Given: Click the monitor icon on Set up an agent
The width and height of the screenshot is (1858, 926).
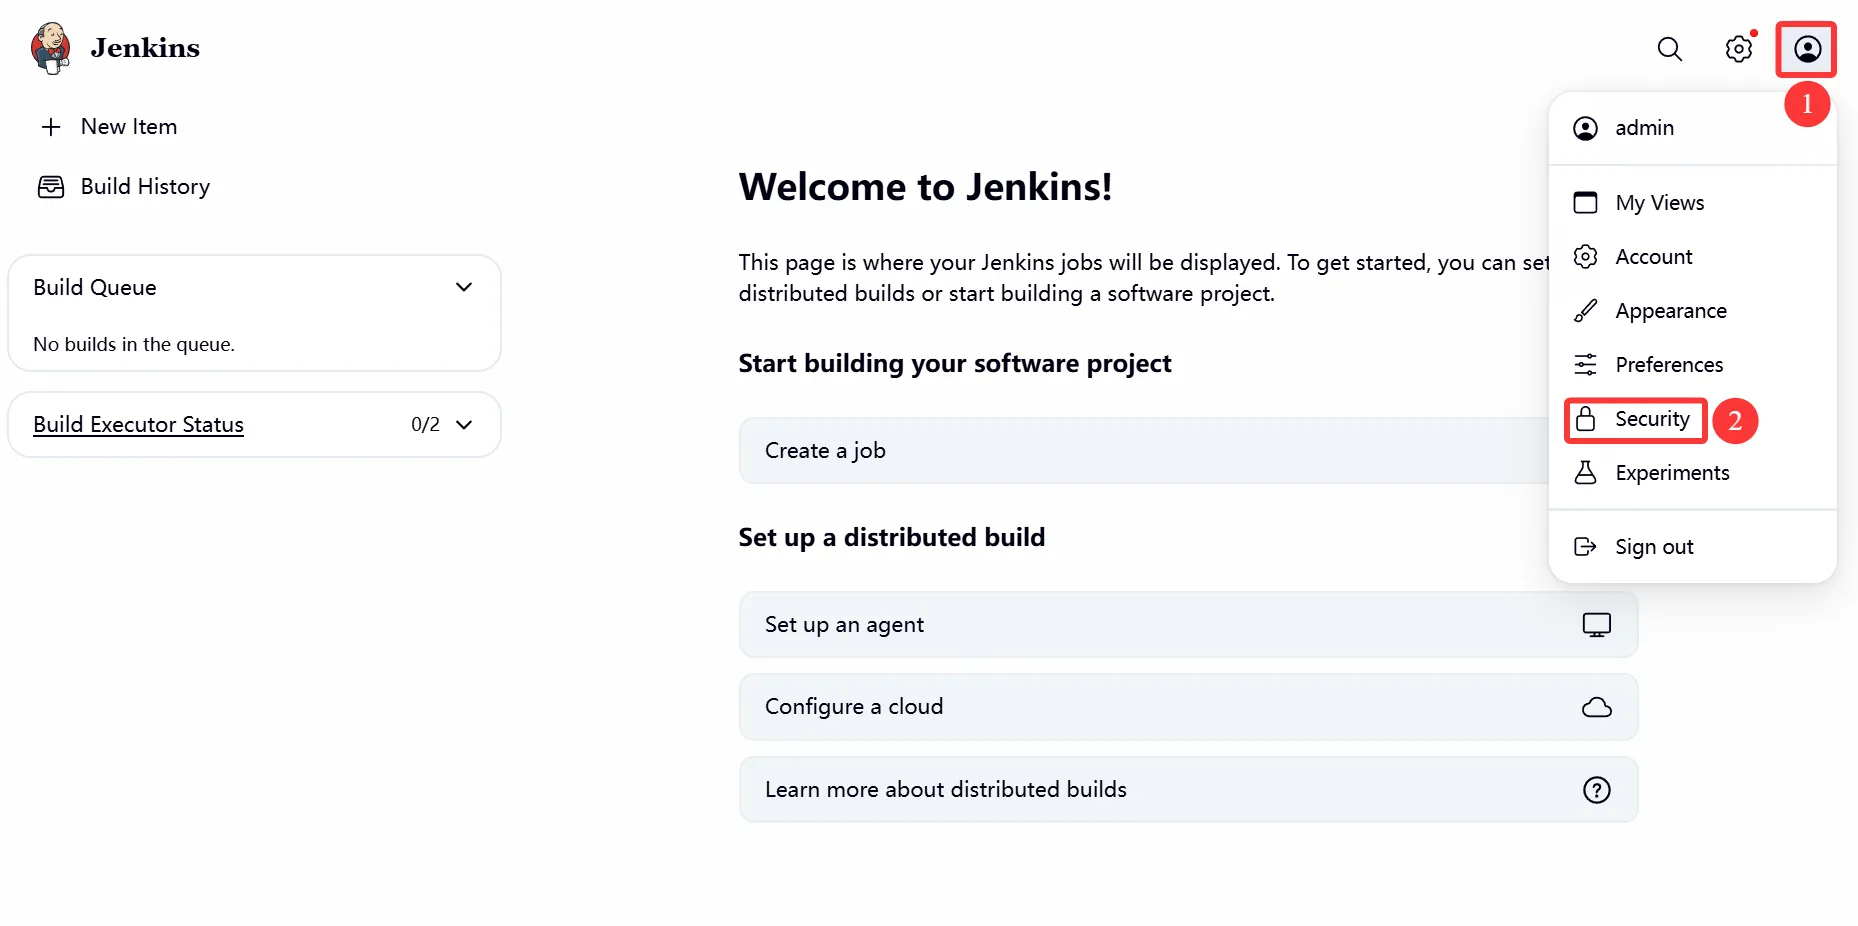Looking at the screenshot, I should (1596, 625).
